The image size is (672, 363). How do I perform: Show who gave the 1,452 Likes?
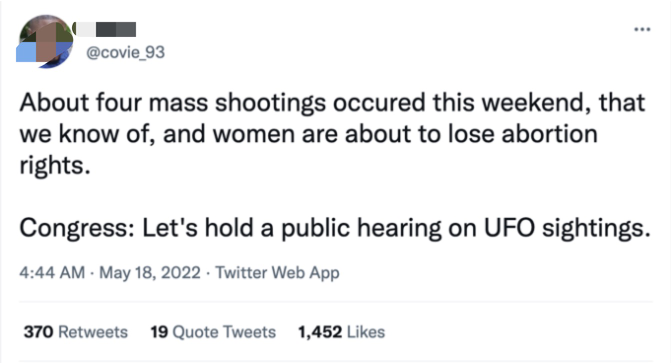click(342, 332)
